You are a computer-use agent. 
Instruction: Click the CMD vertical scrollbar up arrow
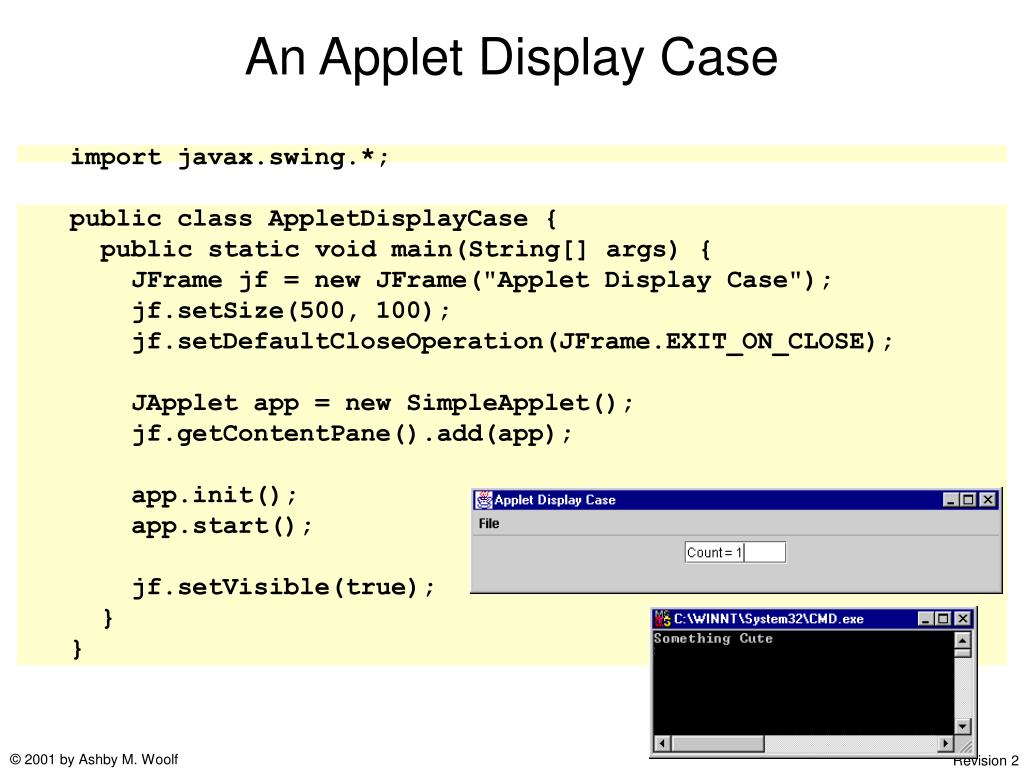pyautogui.click(x=963, y=639)
